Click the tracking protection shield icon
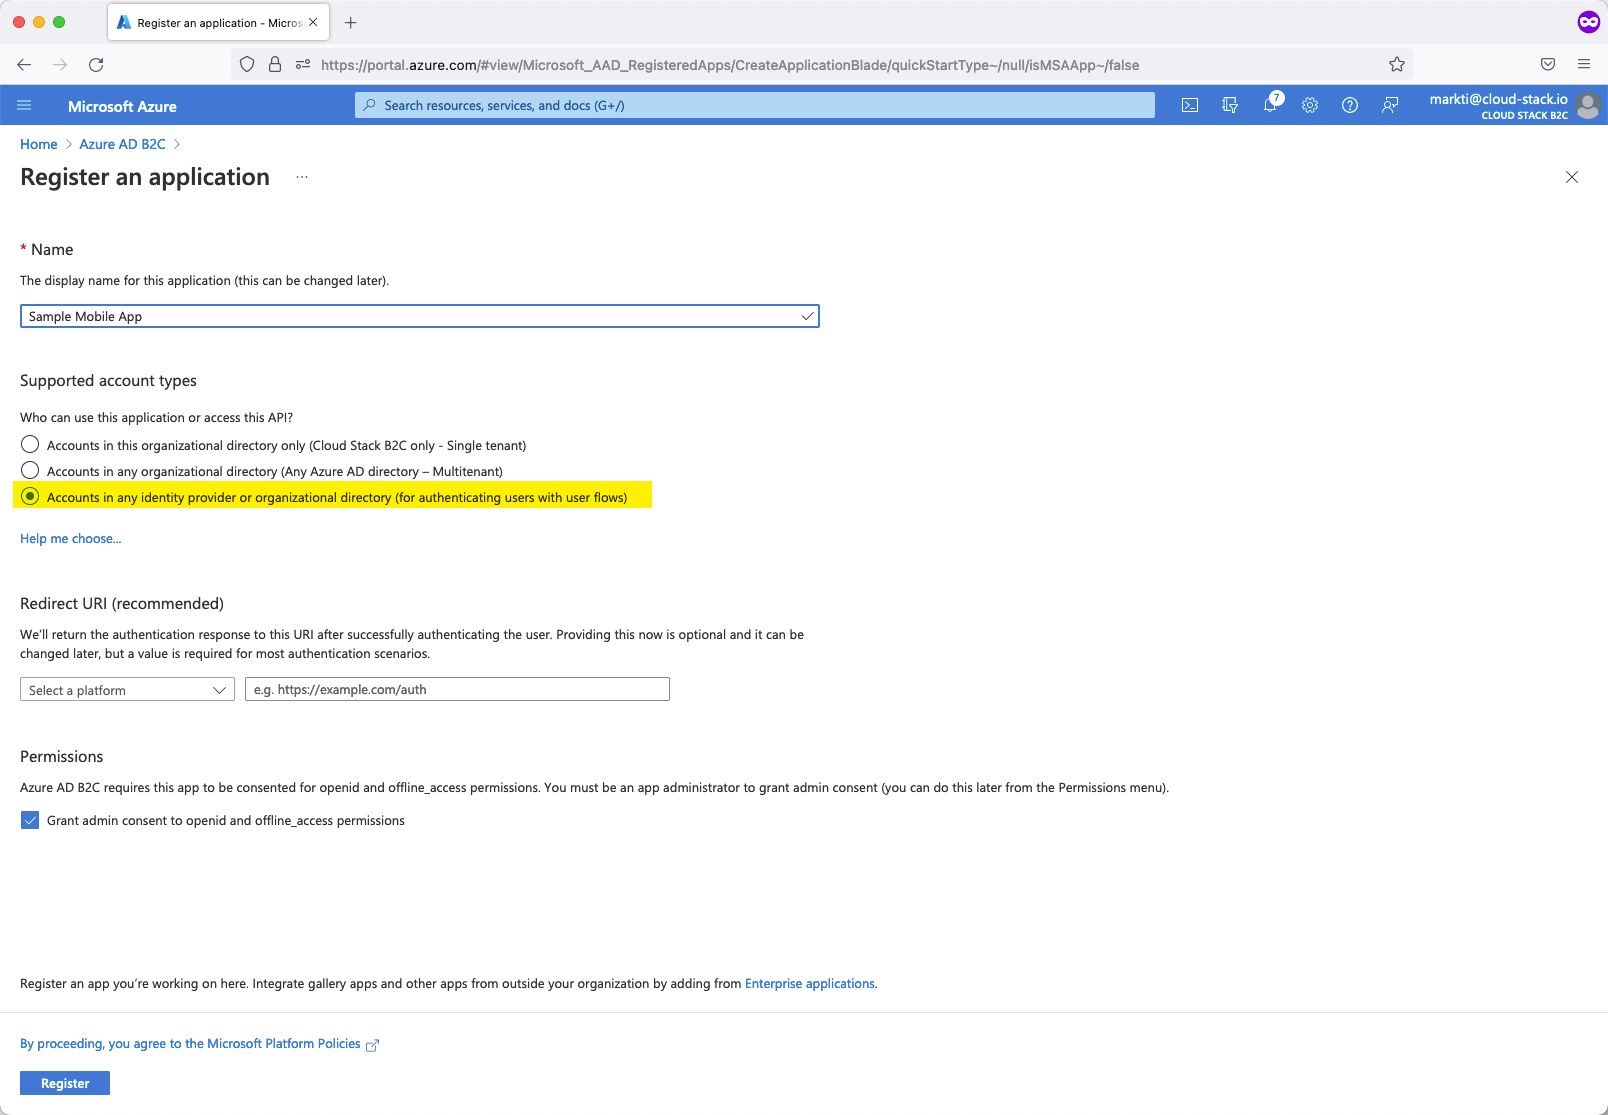The height and width of the screenshot is (1115, 1608). (247, 65)
